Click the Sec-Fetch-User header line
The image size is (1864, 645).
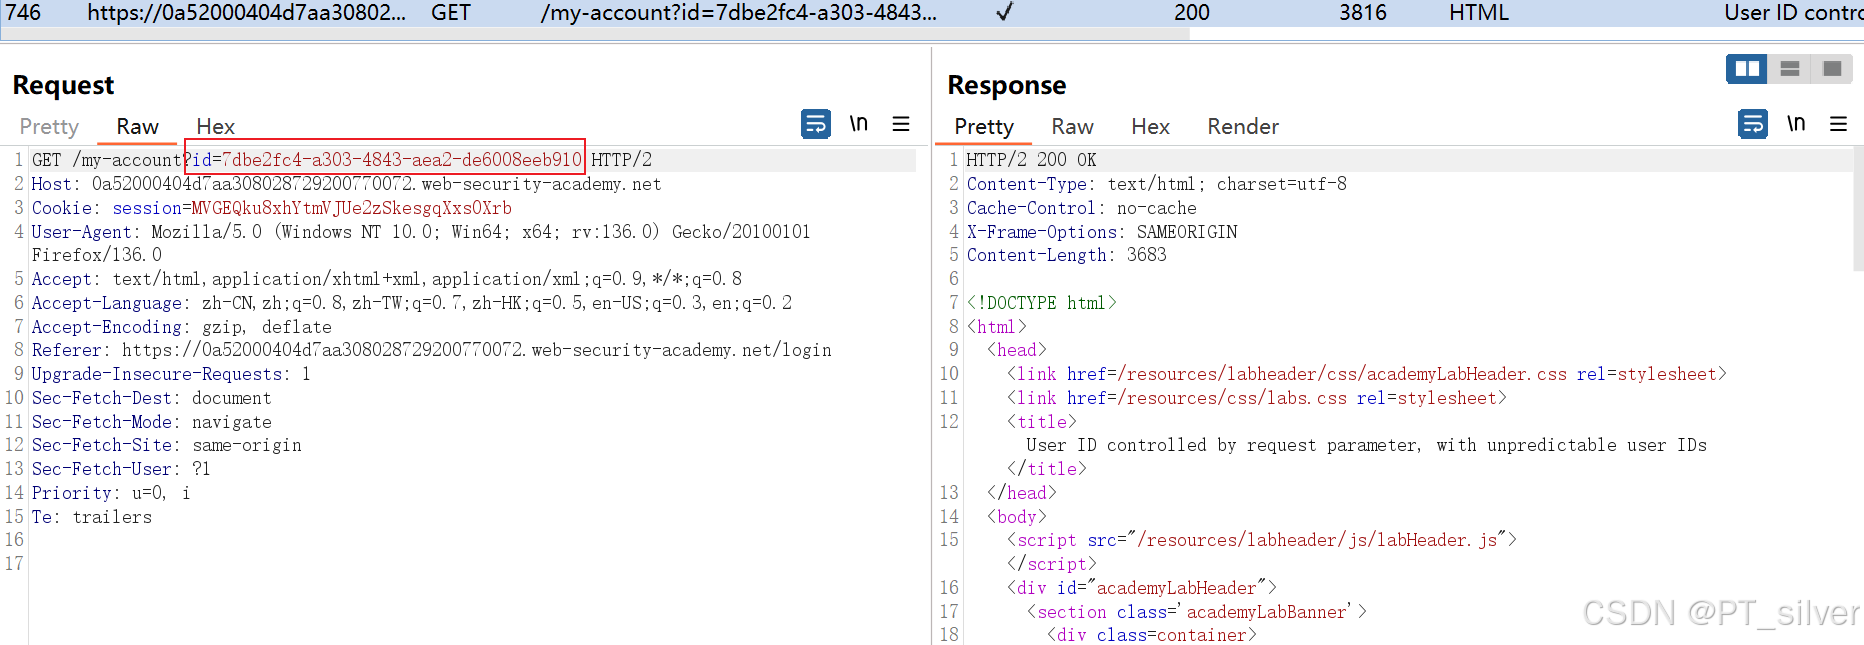tap(121, 469)
